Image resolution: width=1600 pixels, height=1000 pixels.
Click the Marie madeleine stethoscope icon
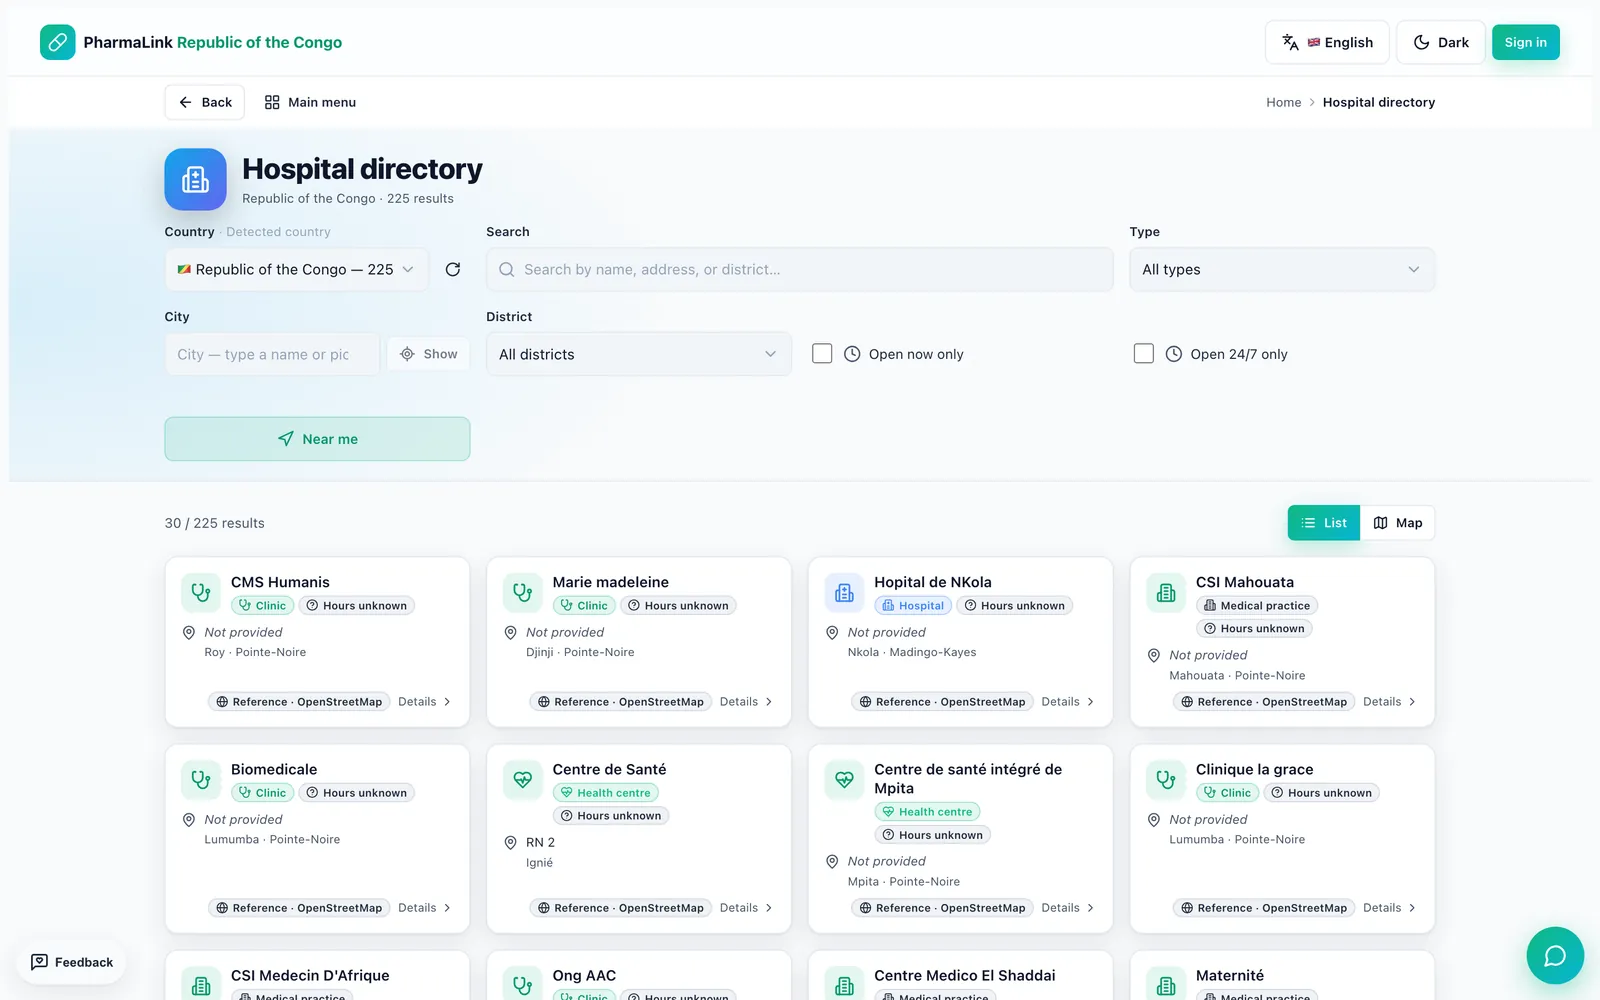523,592
